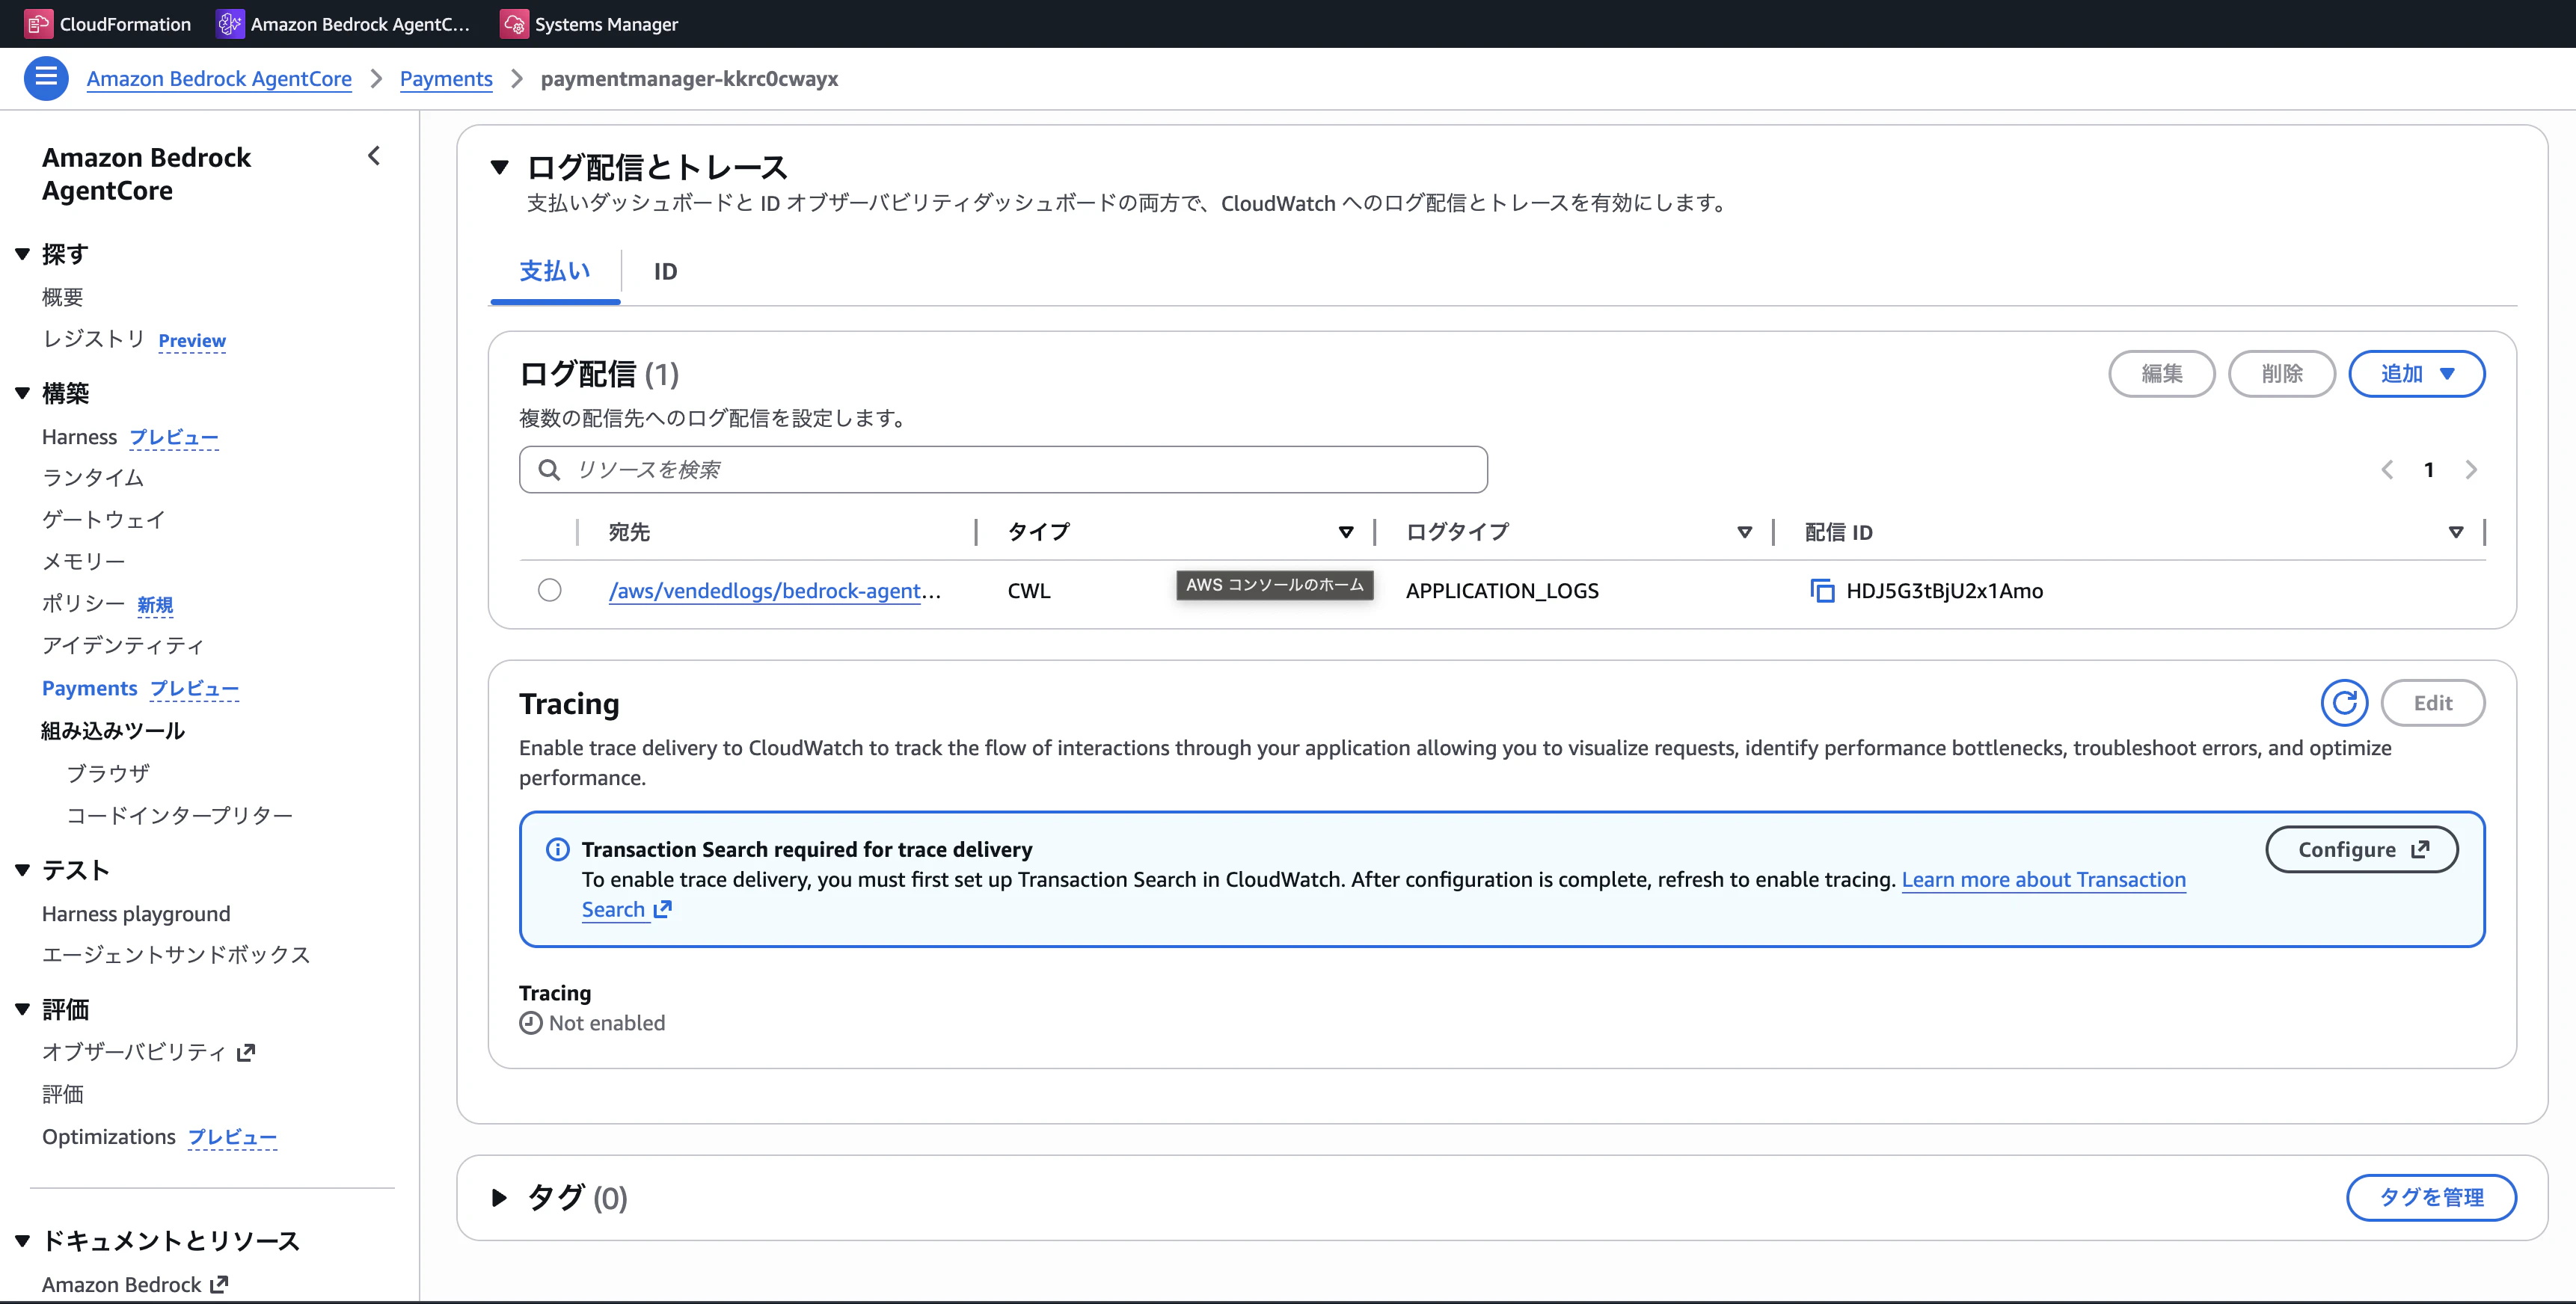
Task: Open エージェントサンドボックス in the sidebar
Action: 176,955
